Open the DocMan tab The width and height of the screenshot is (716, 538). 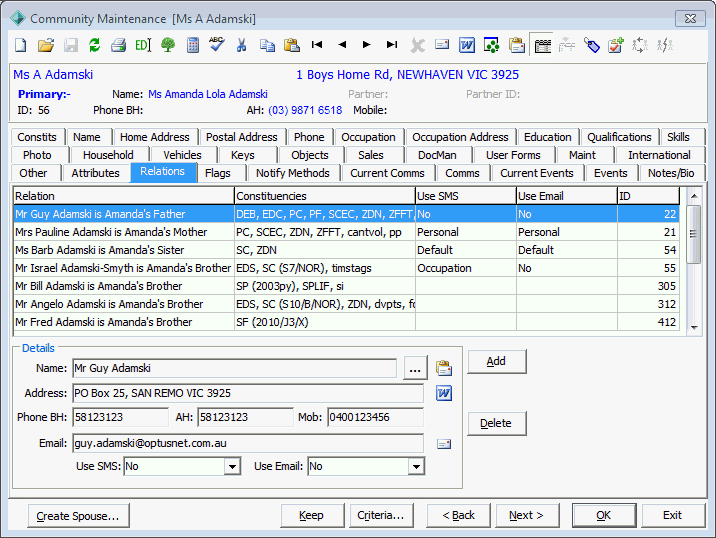click(437, 155)
